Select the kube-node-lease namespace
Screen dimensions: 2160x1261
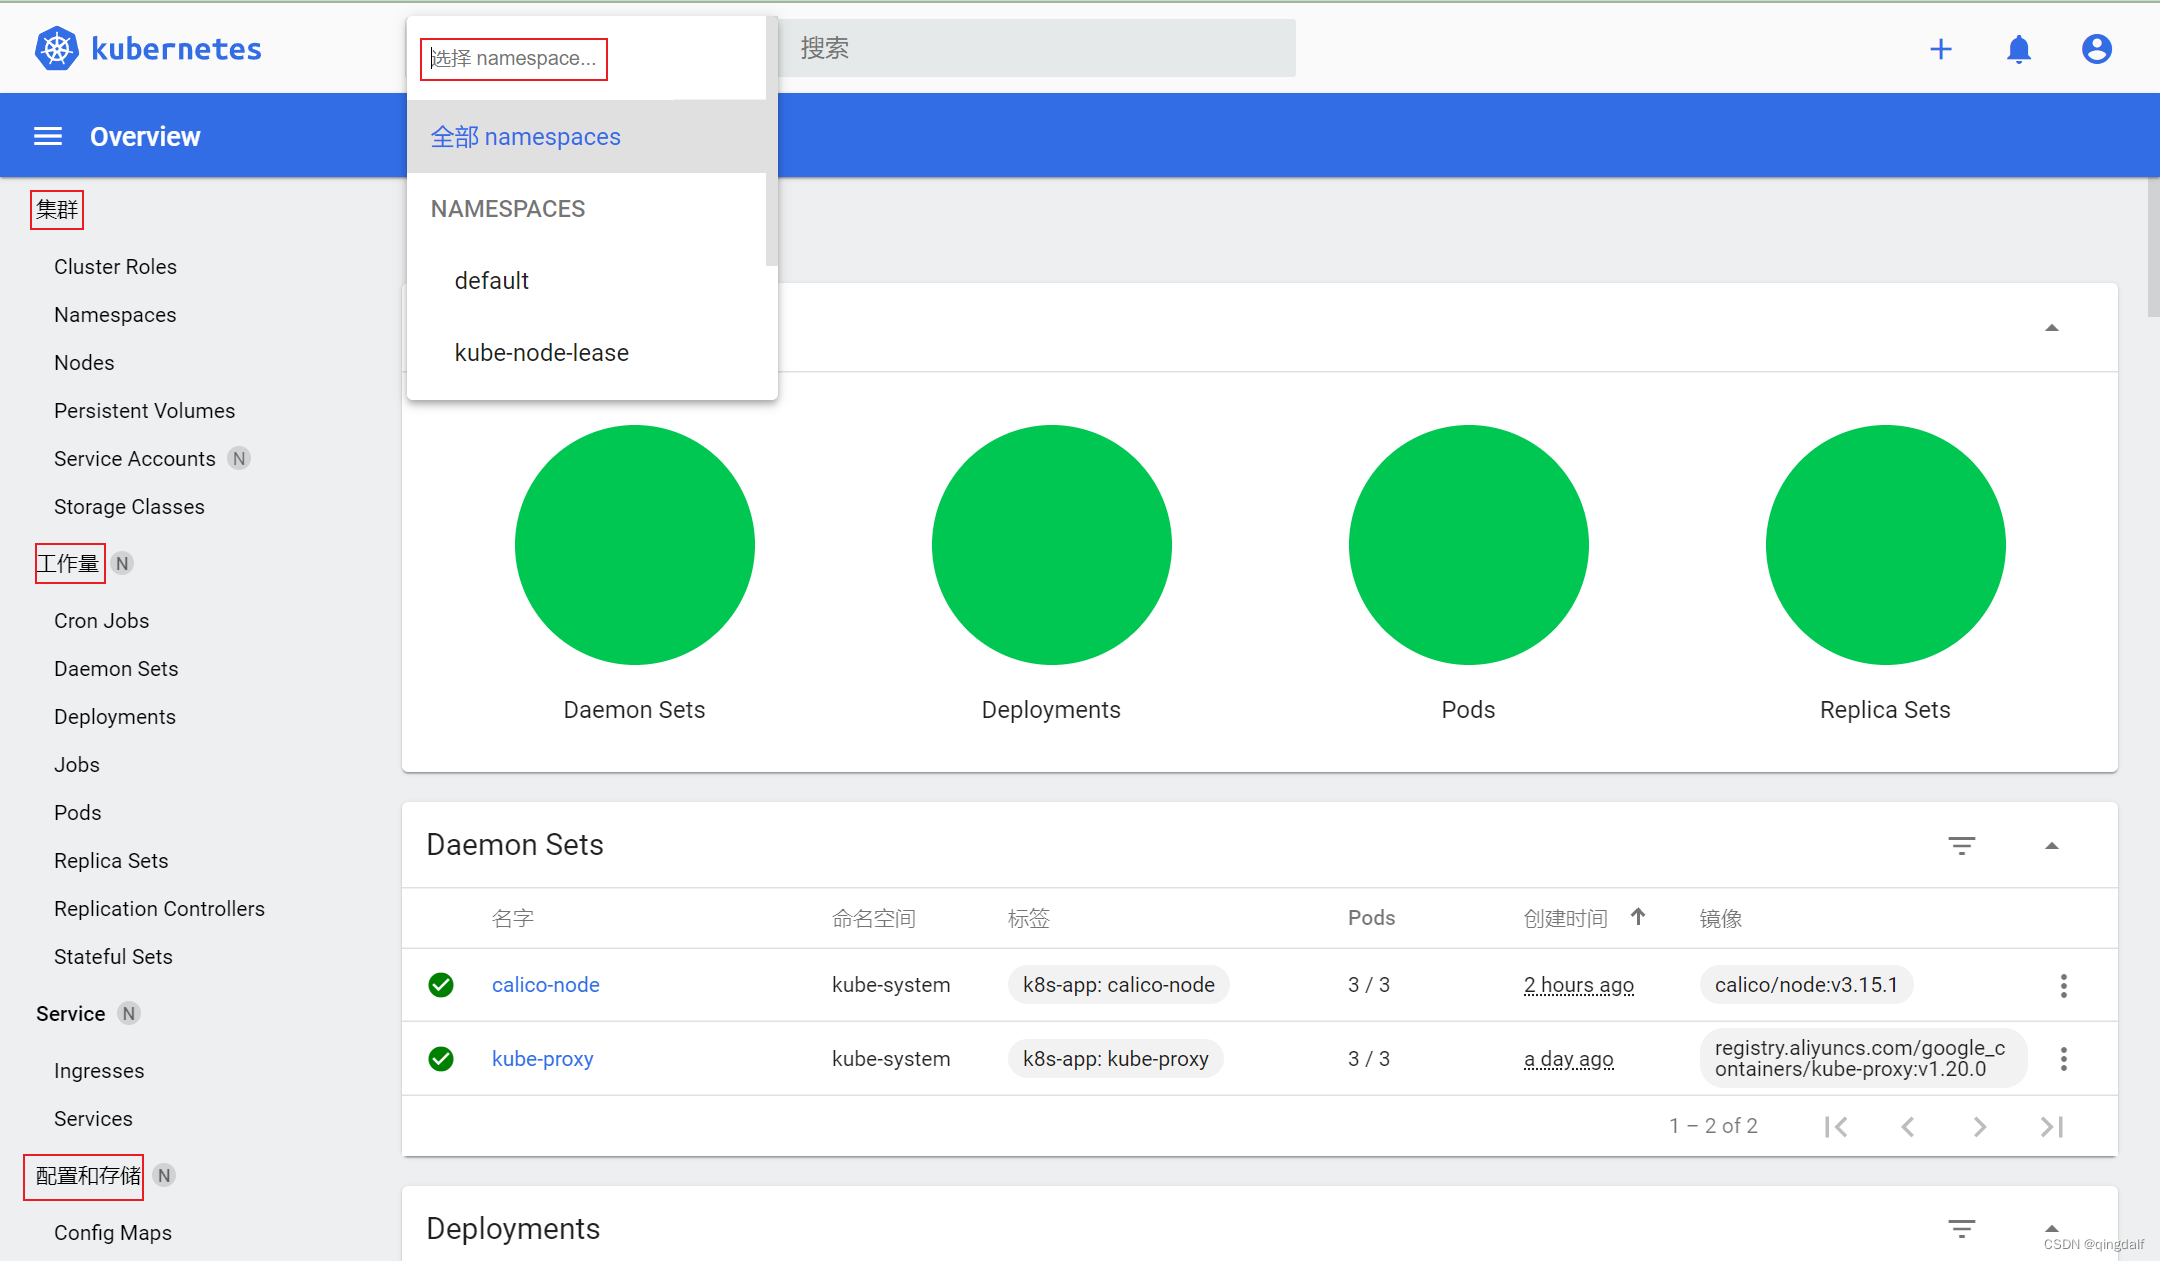point(587,353)
